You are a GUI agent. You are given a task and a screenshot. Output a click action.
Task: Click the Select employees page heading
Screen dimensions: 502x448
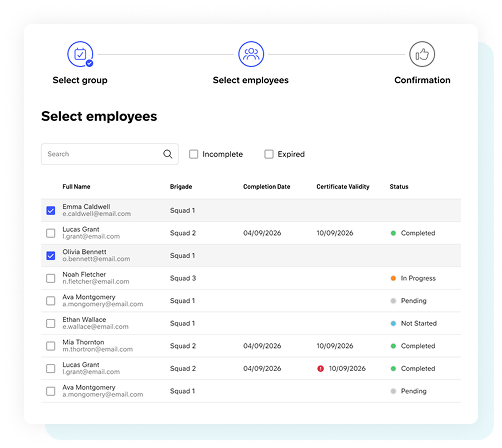point(99,117)
